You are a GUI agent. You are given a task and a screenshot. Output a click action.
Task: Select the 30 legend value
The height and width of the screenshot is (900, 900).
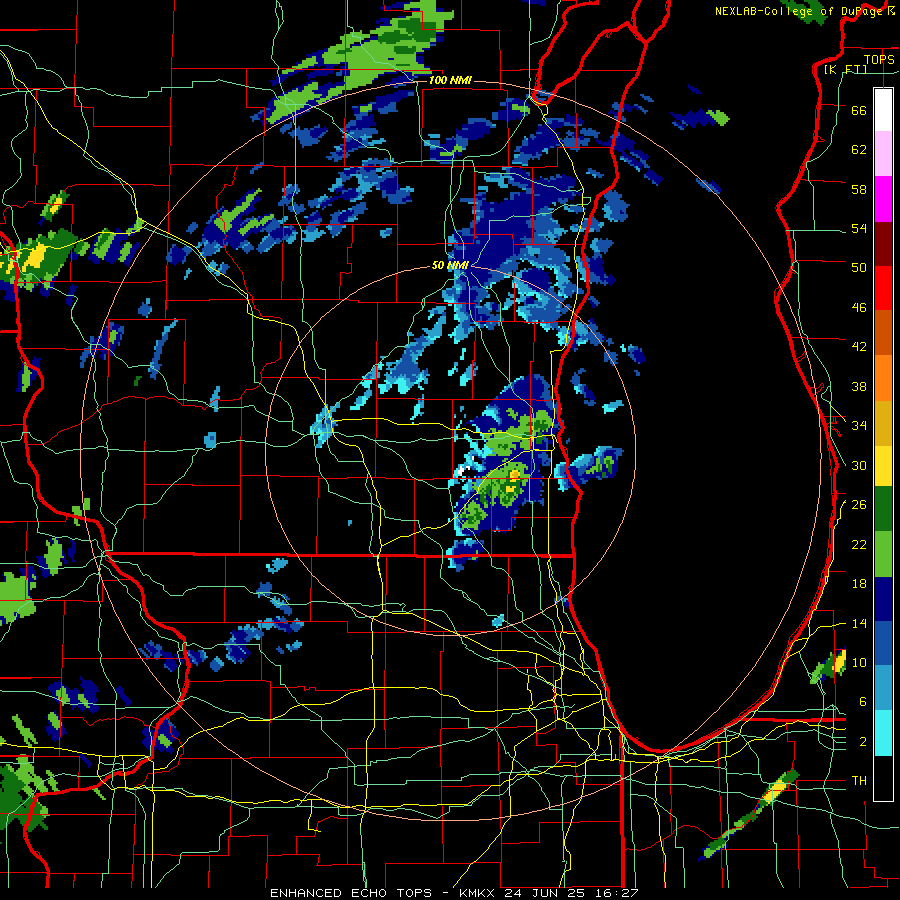(859, 465)
